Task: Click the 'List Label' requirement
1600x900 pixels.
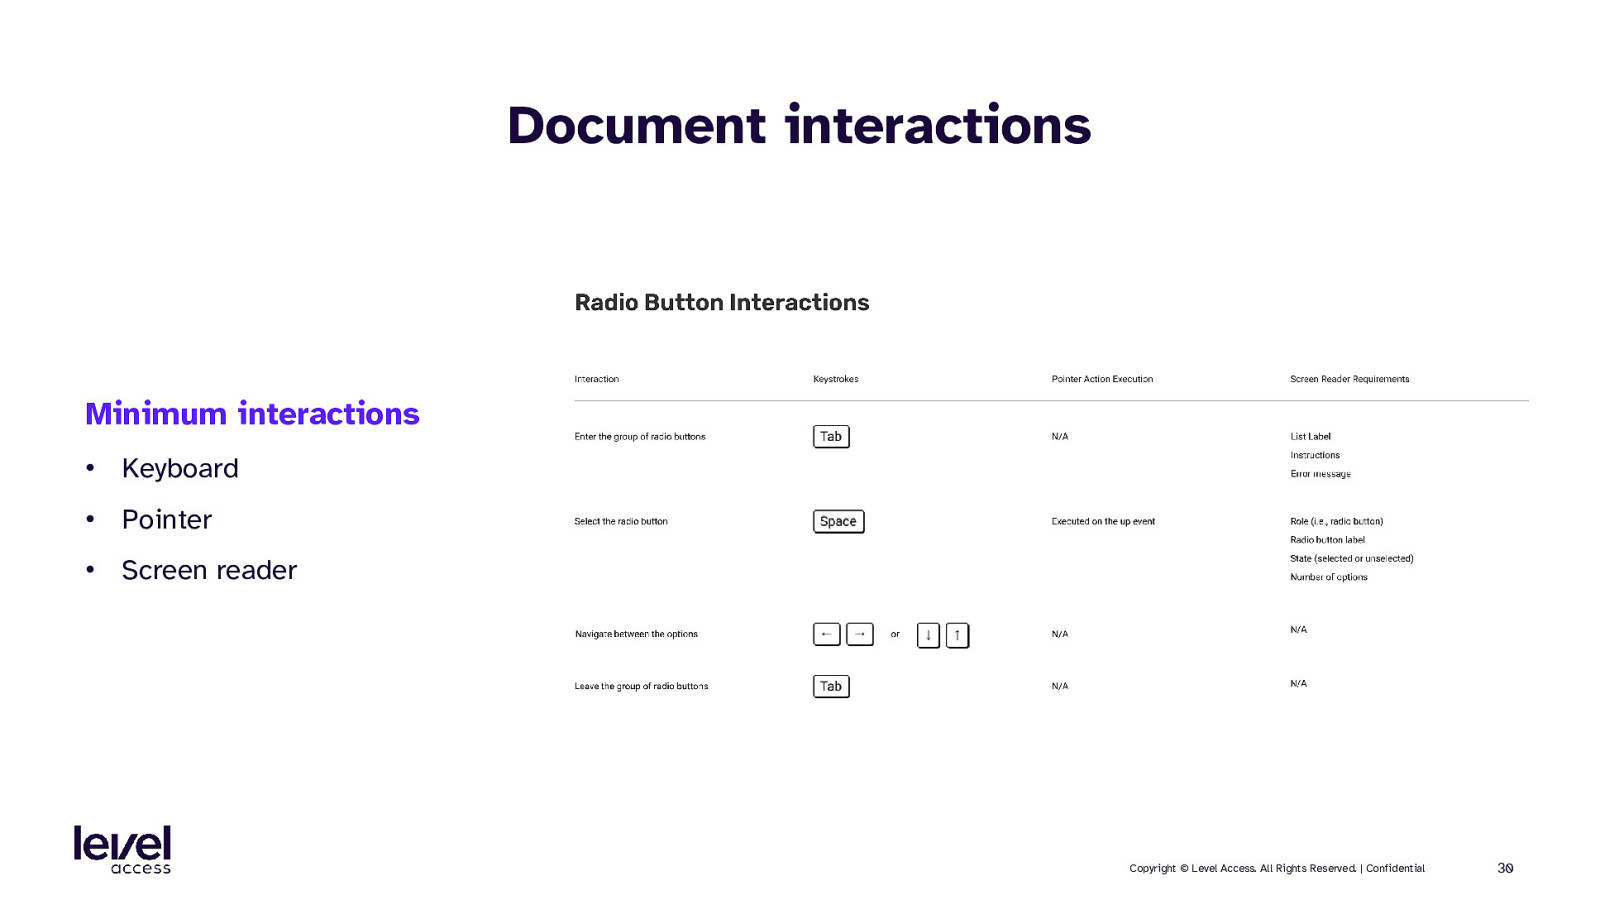Action: 1310,436
